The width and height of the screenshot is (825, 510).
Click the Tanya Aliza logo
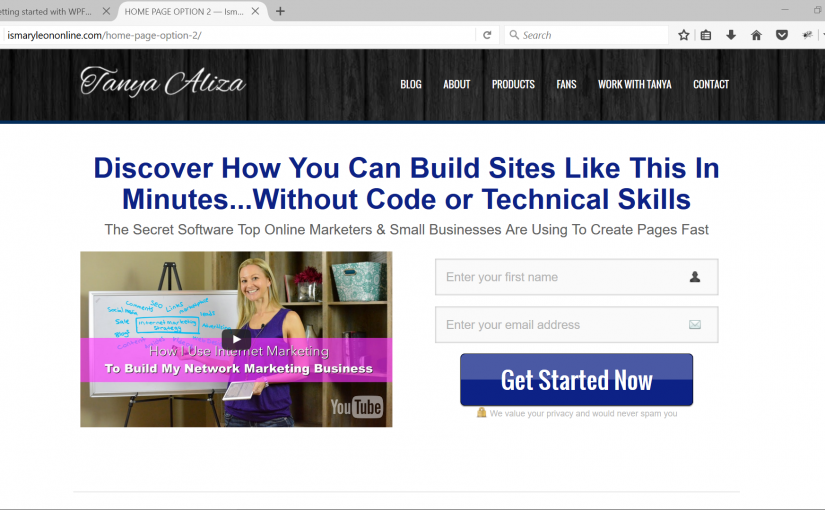coord(162,82)
